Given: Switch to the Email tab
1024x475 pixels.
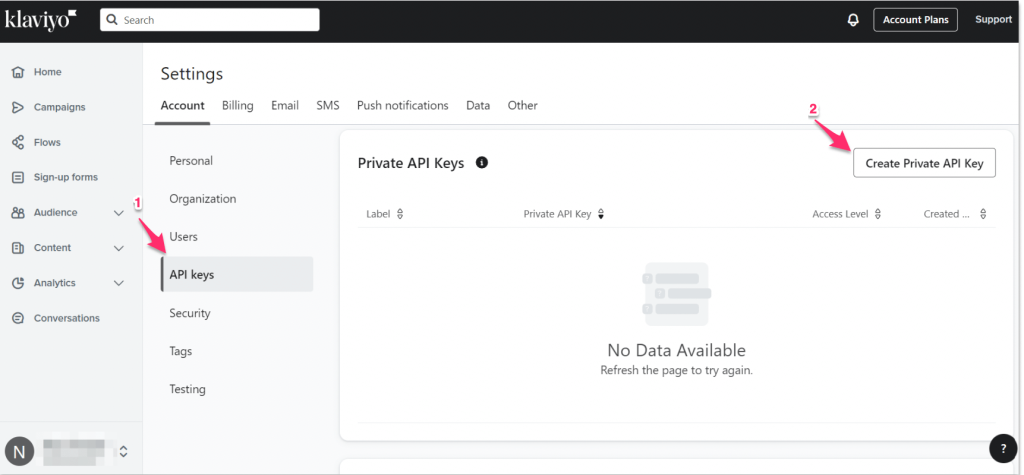Looking at the screenshot, I should pyautogui.click(x=285, y=105).
